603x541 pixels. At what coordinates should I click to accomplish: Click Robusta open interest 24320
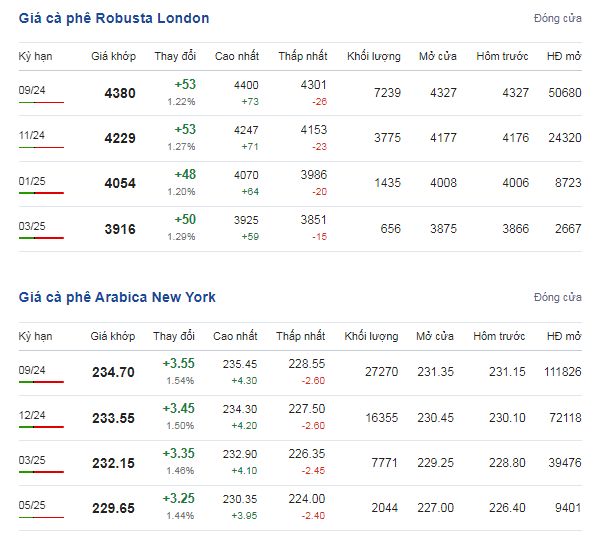[565, 138]
